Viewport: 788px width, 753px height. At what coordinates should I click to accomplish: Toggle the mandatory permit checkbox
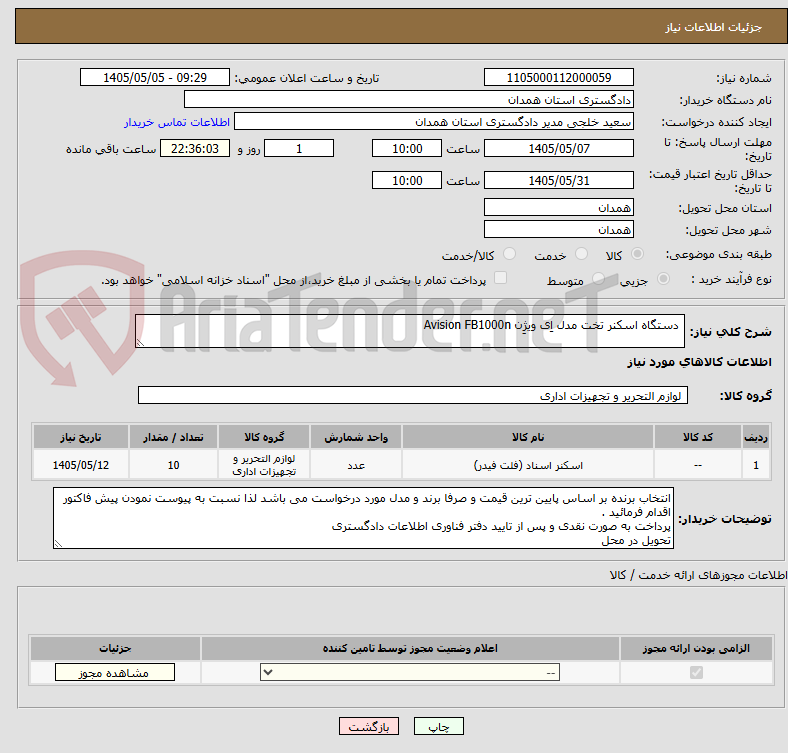[x=696, y=673]
